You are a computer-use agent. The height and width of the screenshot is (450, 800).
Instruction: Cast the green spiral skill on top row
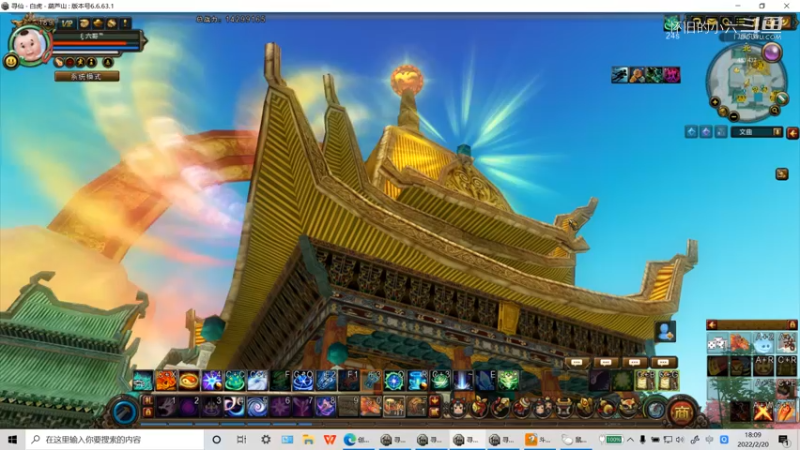[440, 381]
